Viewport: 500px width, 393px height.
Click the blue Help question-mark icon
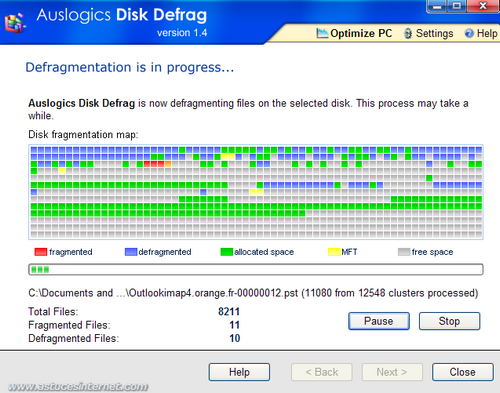tap(469, 33)
